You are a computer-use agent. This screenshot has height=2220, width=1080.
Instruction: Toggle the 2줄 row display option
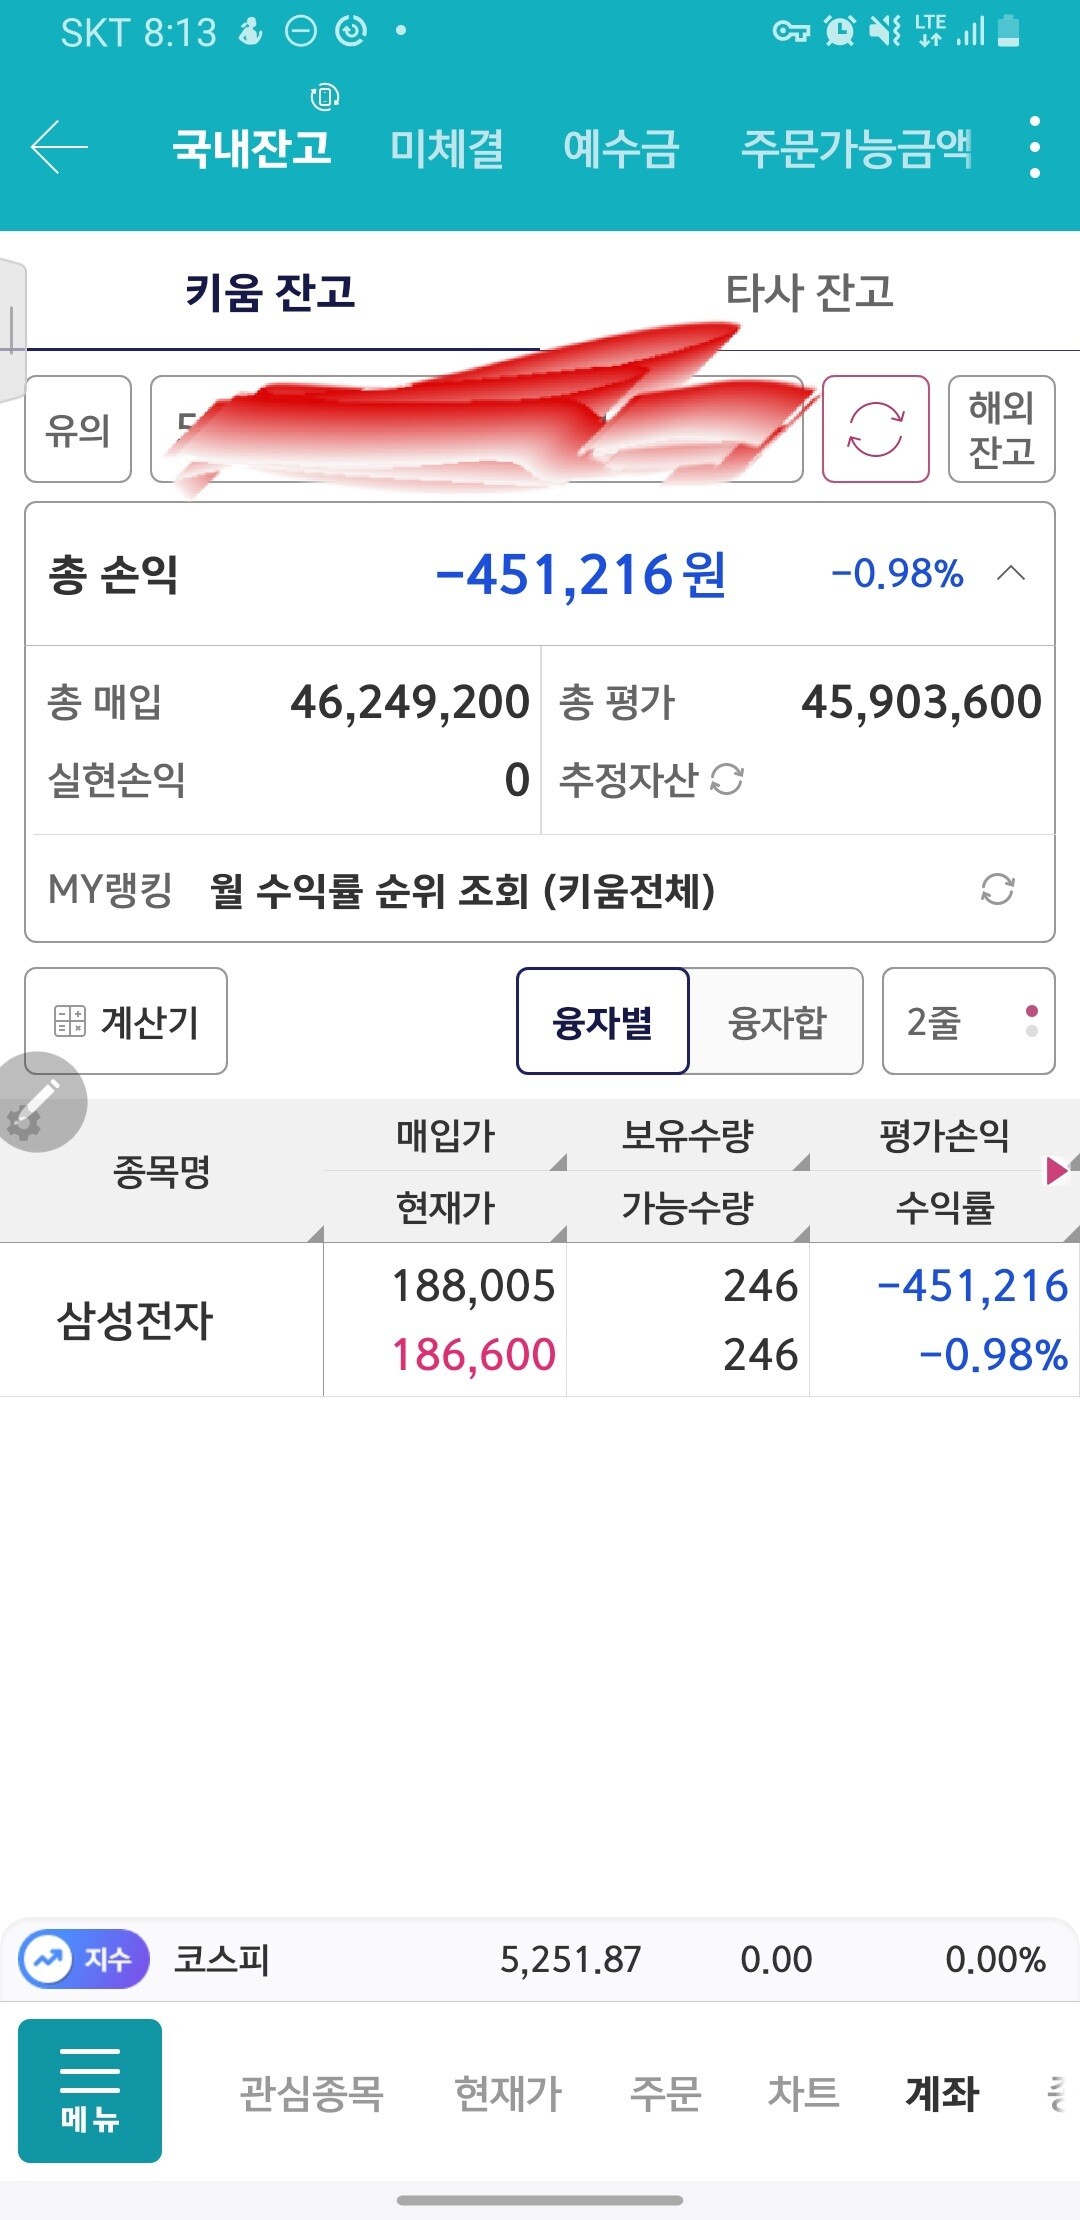[968, 1021]
